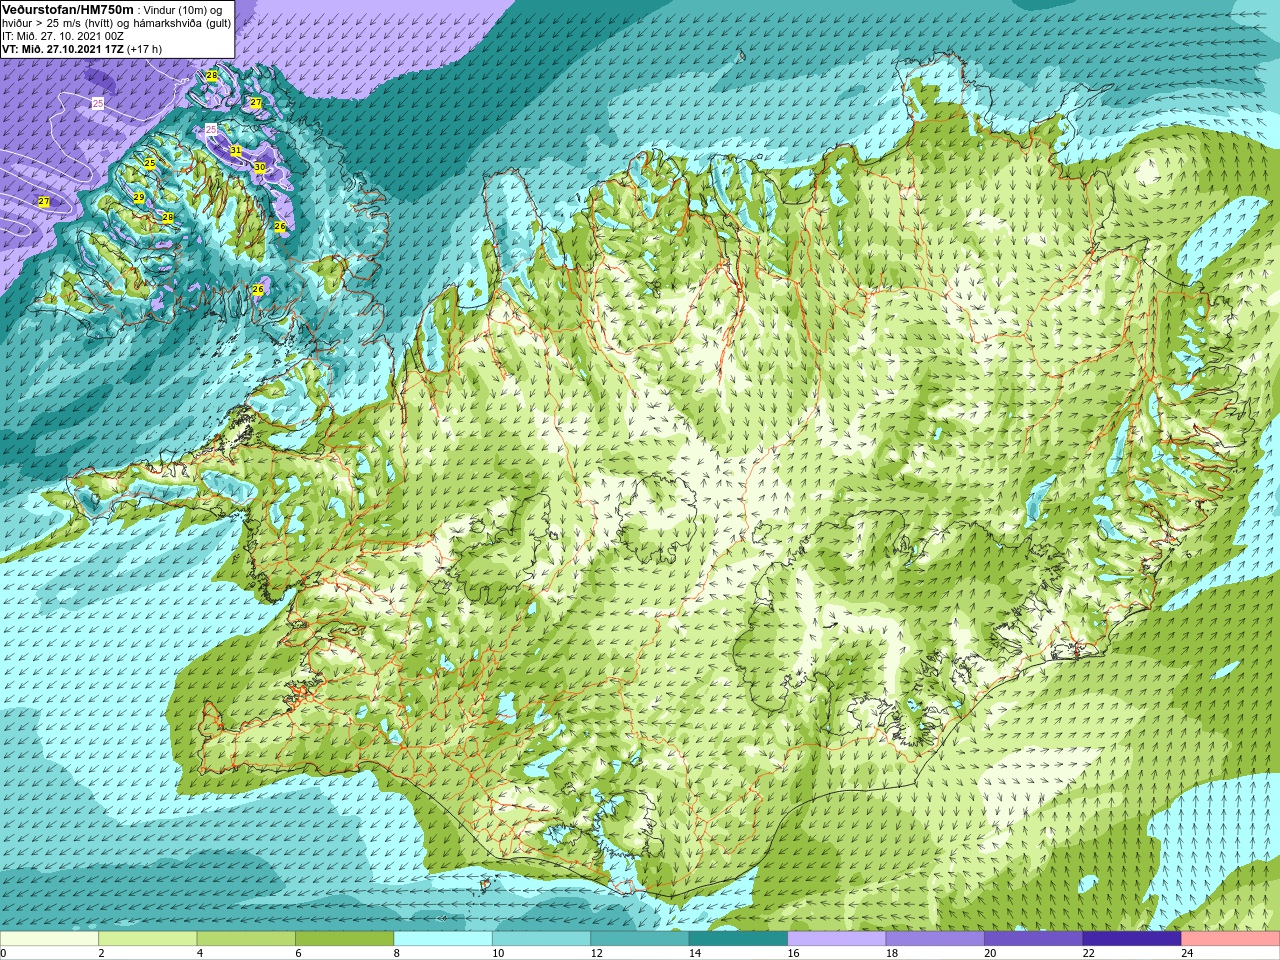Click the lavender 16–18 m/s legend color
This screenshot has height=960, width=1280.
[x=837, y=938]
